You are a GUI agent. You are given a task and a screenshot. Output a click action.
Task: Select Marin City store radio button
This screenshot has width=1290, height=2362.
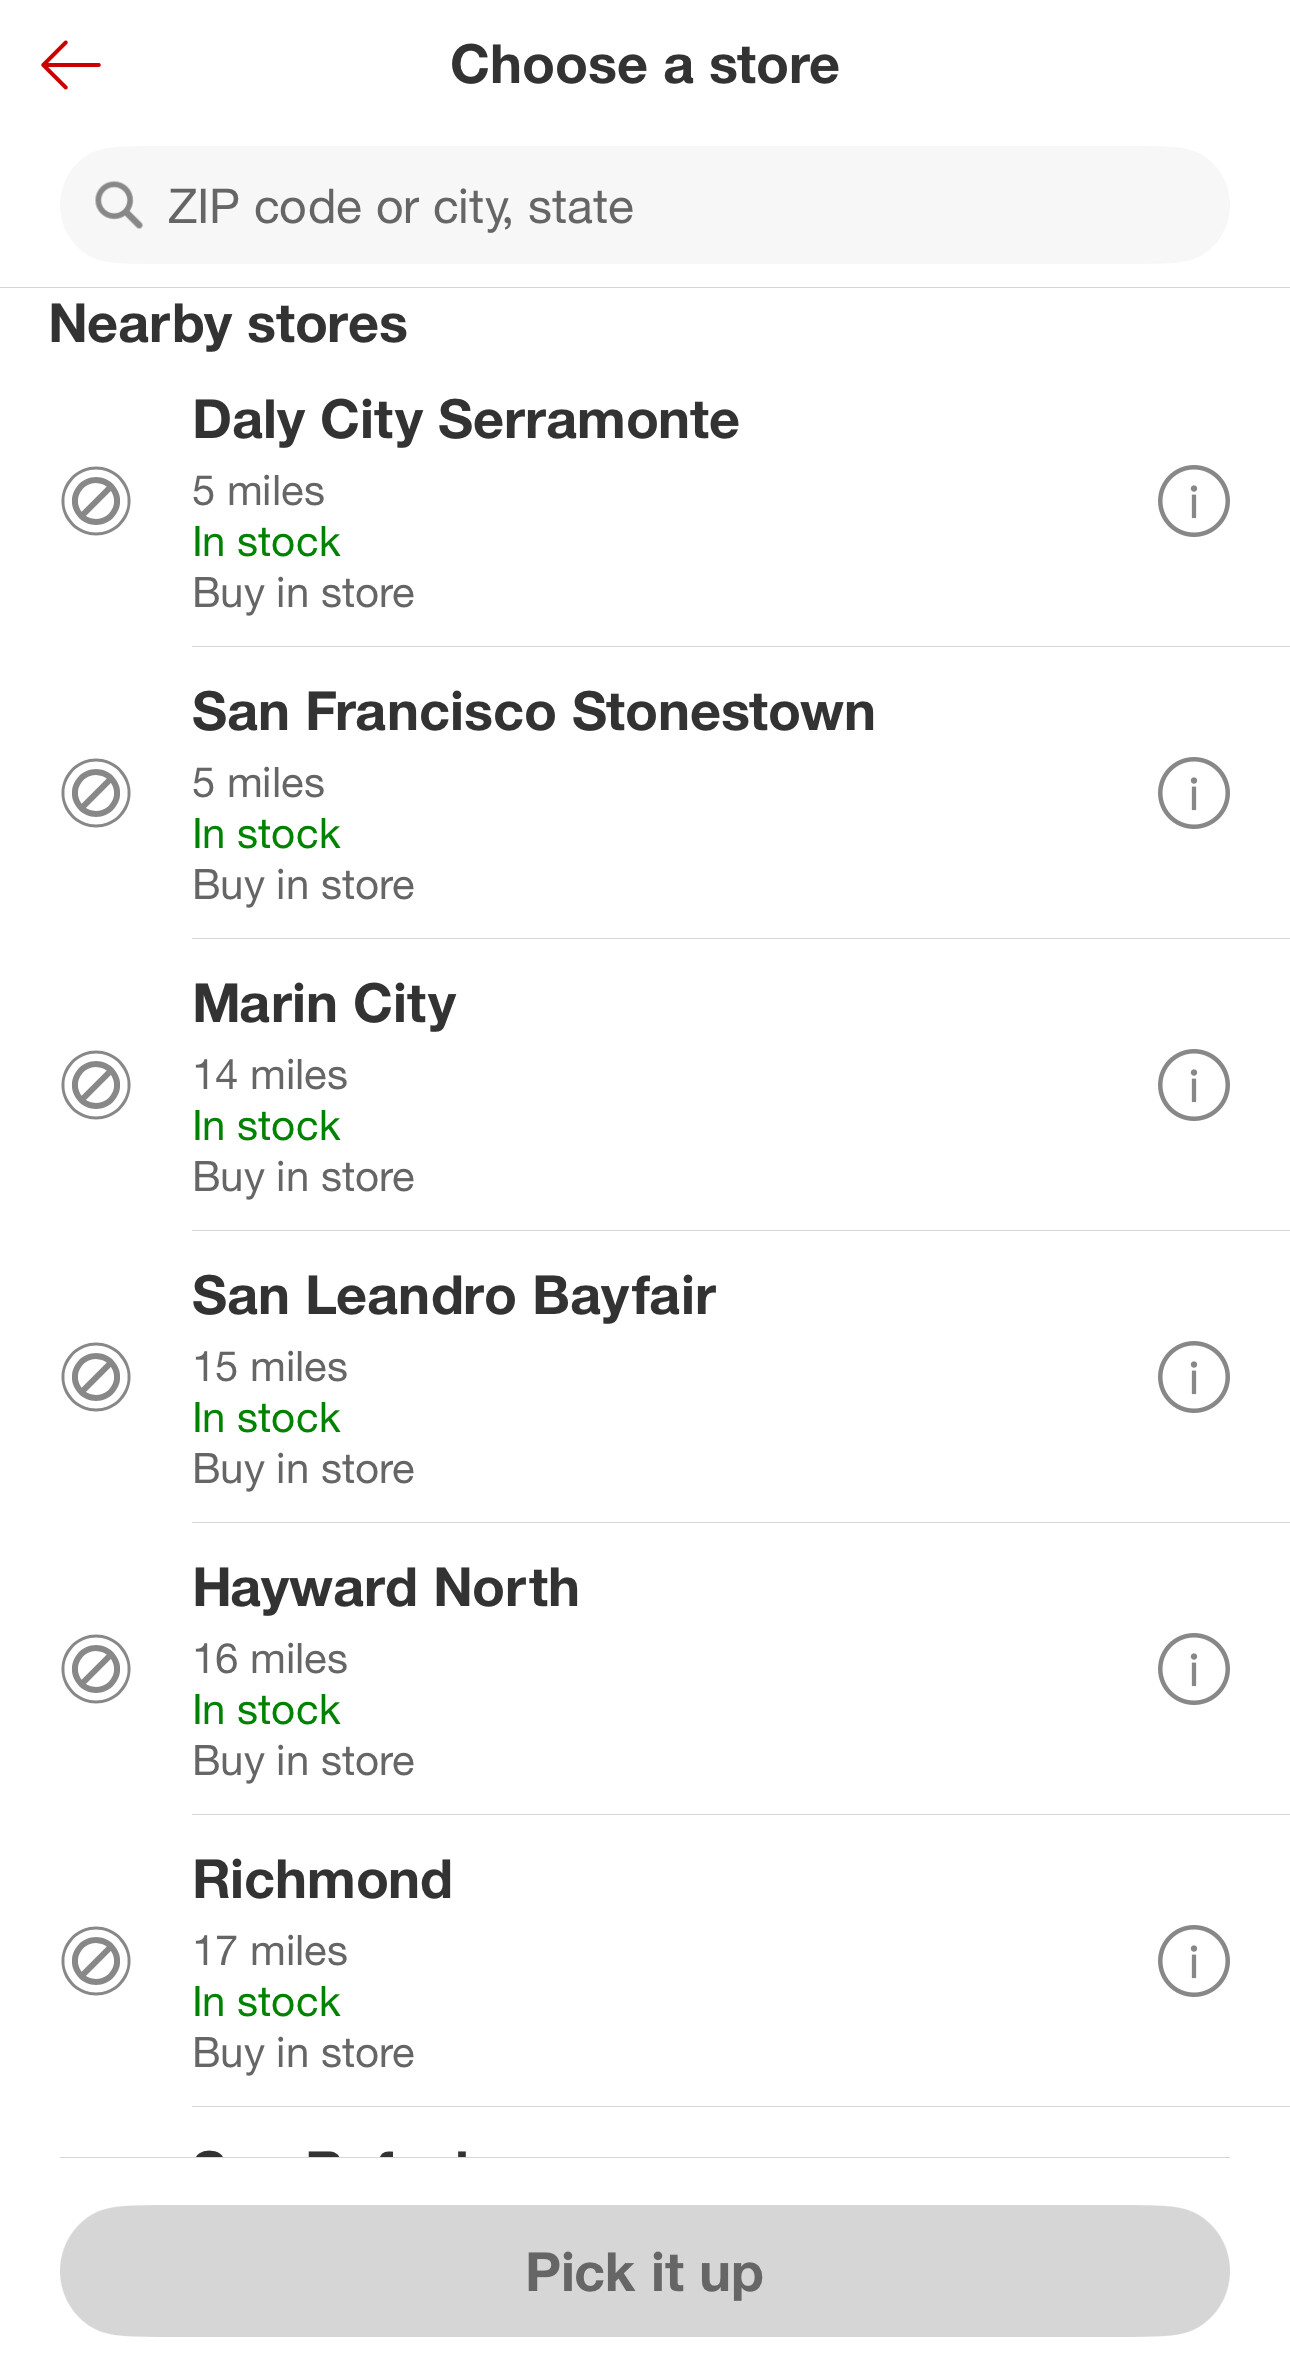[x=96, y=1085]
